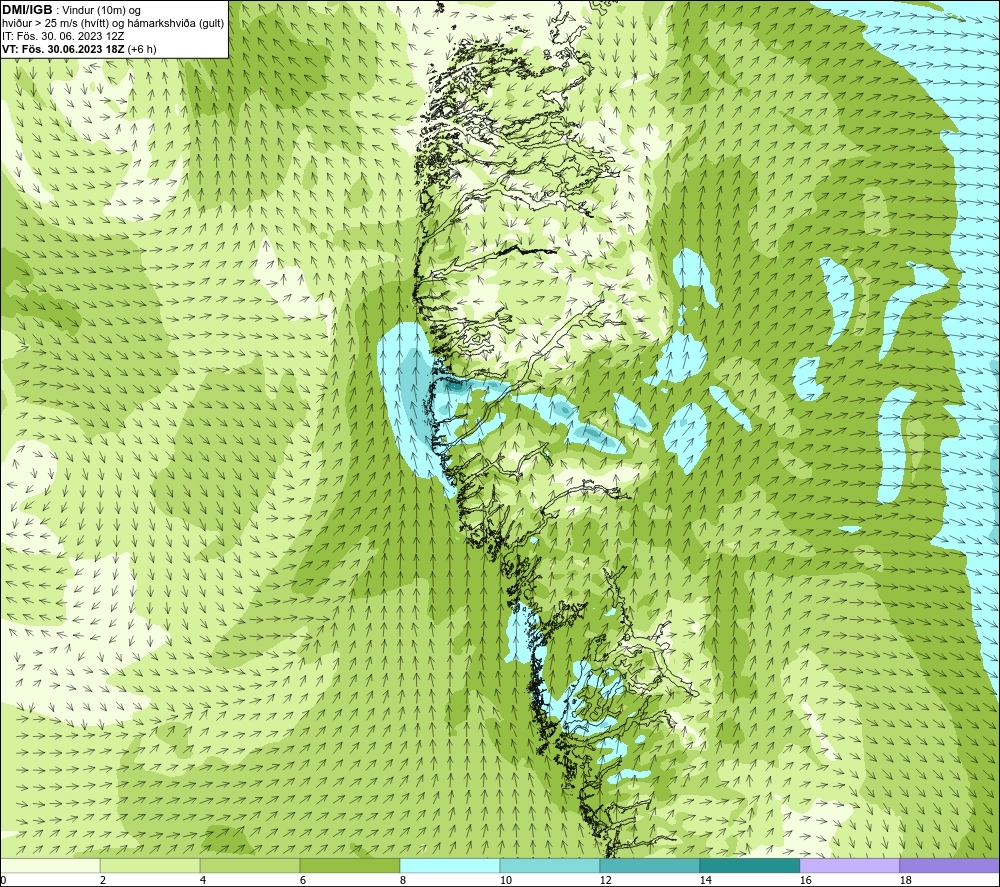The height and width of the screenshot is (887, 1000).
Task: Click the 8–10 m/s light cyan swatch
Action: 450,866
